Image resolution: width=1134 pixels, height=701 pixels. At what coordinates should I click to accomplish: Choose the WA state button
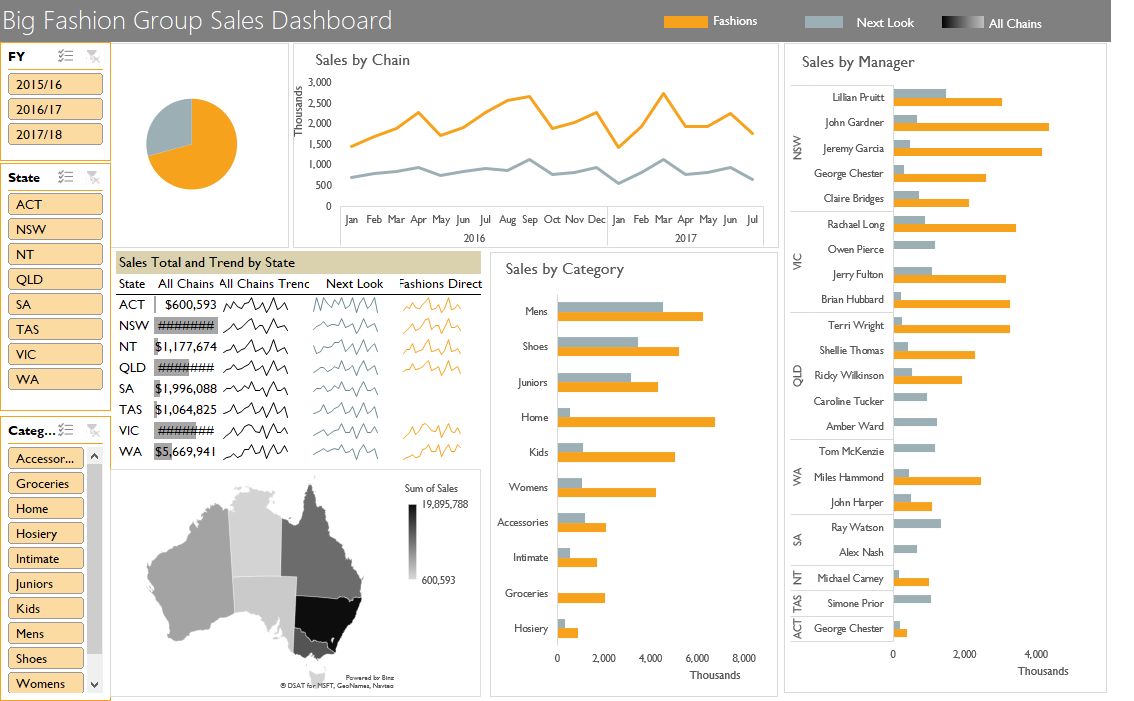click(x=55, y=379)
